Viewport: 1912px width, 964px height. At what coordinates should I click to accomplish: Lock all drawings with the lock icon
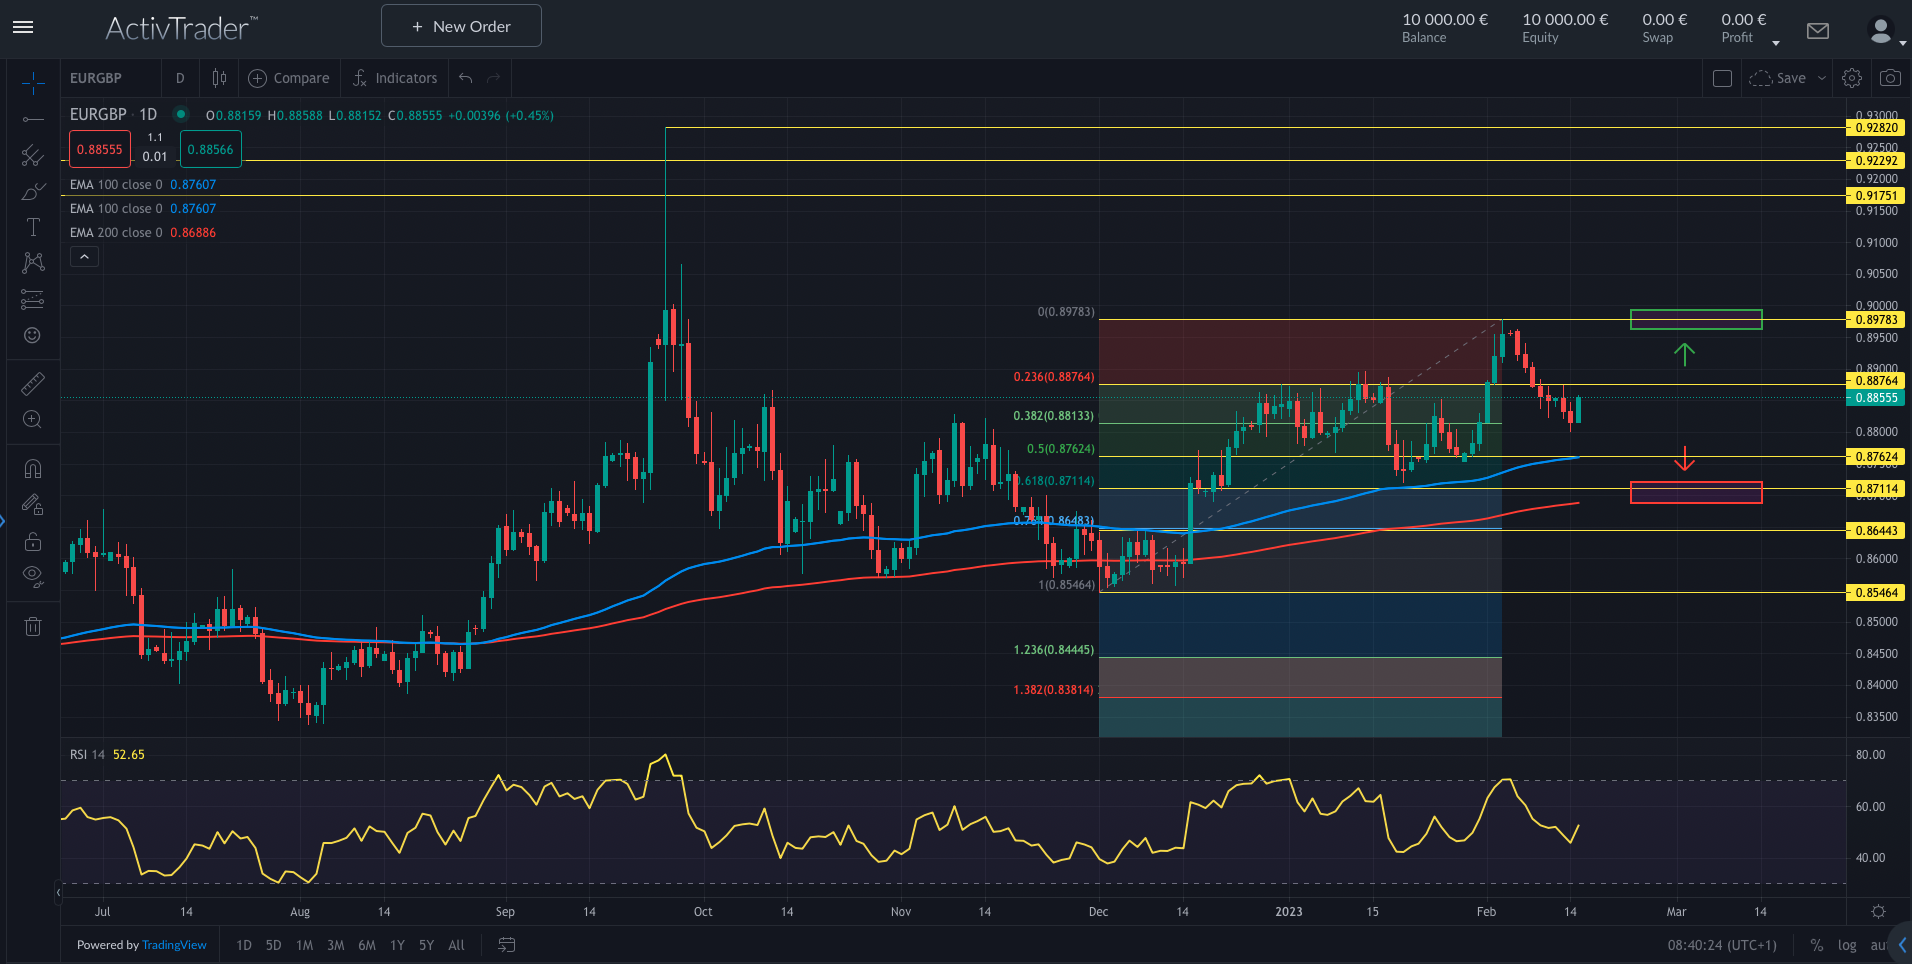33,541
